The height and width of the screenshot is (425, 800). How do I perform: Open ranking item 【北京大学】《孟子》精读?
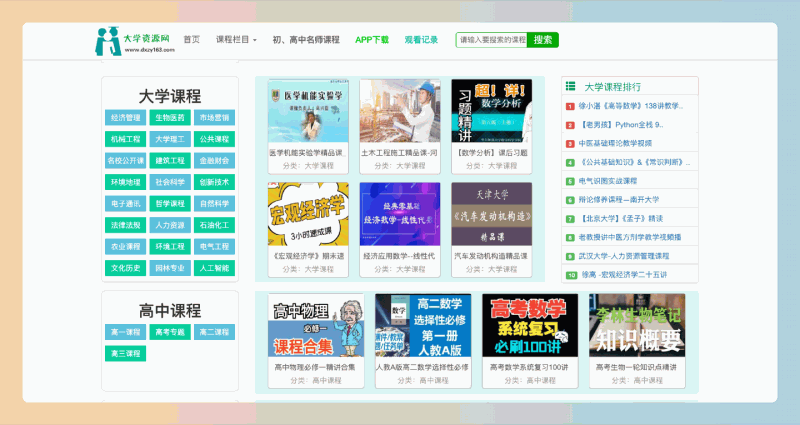pyautogui.click(x=621, y=218)
